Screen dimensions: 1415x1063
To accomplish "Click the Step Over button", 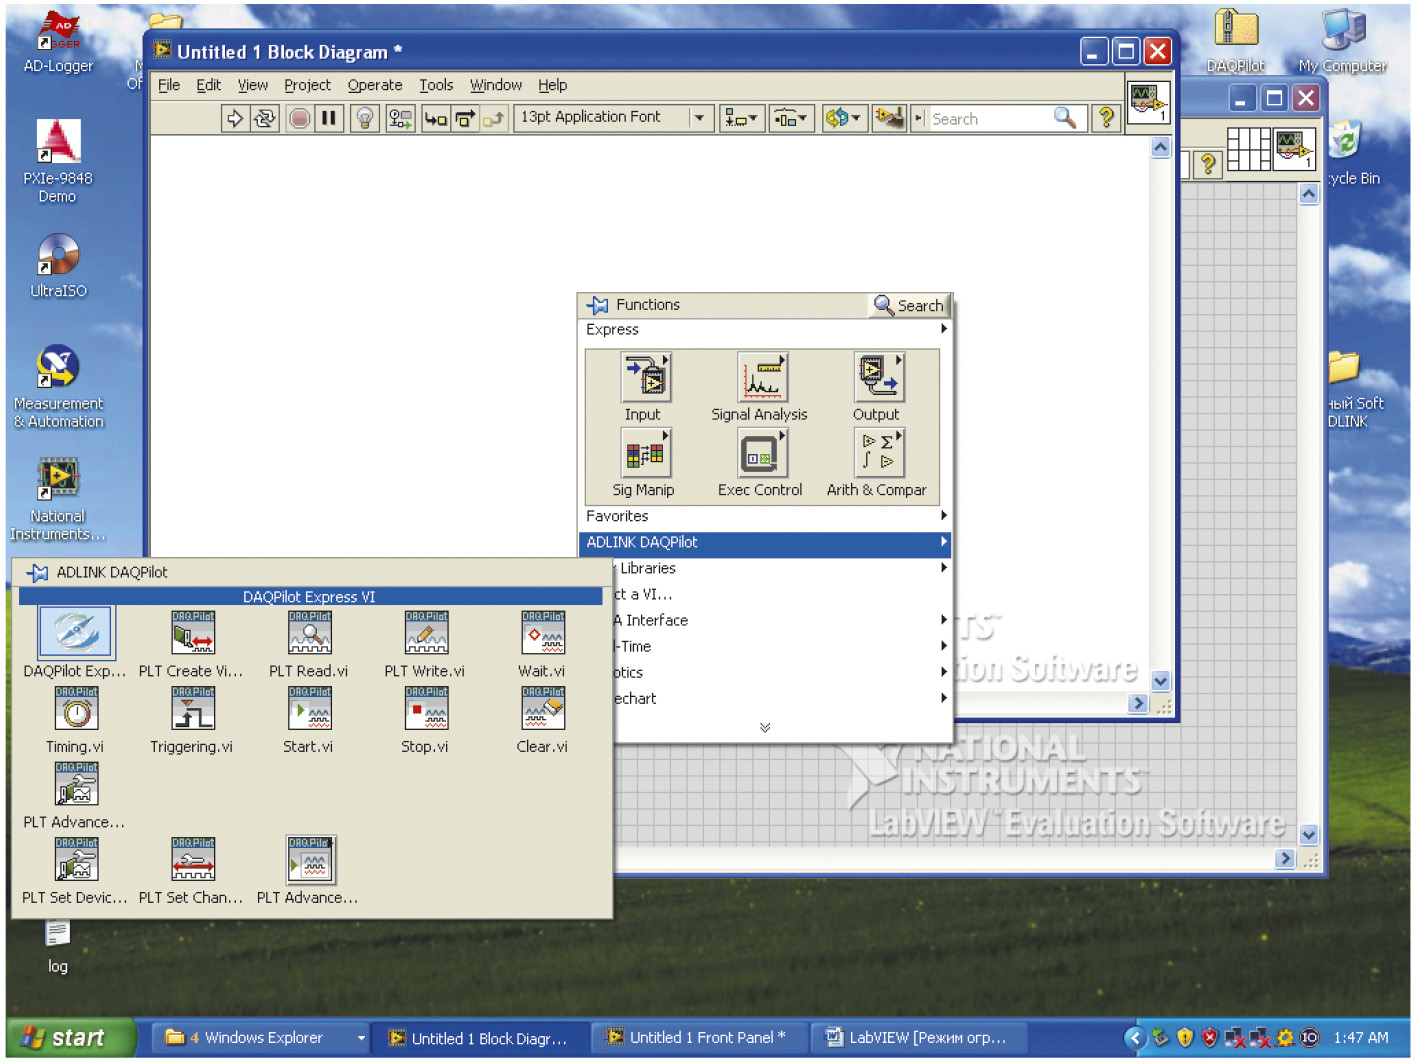I will (465, 119).
